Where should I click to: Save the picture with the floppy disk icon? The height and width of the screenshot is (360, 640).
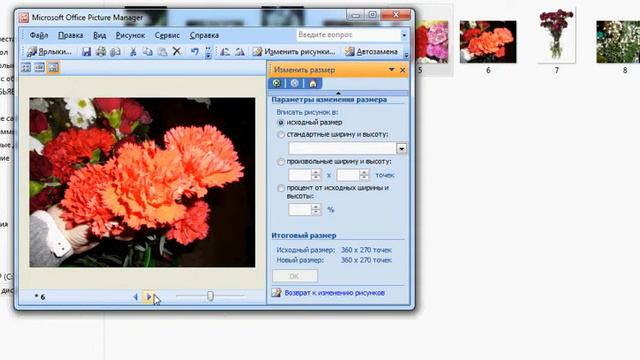click(x=86, y=52)
